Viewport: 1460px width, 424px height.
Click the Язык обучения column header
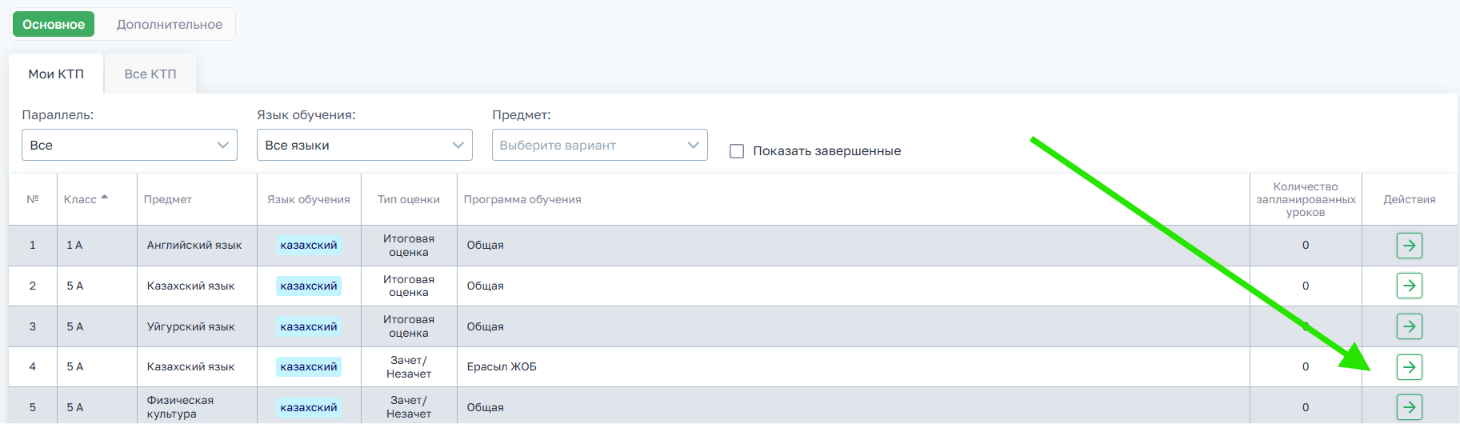point(309,199)
